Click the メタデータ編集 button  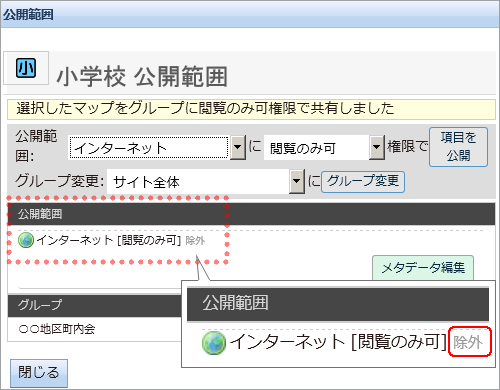(423, 268)
